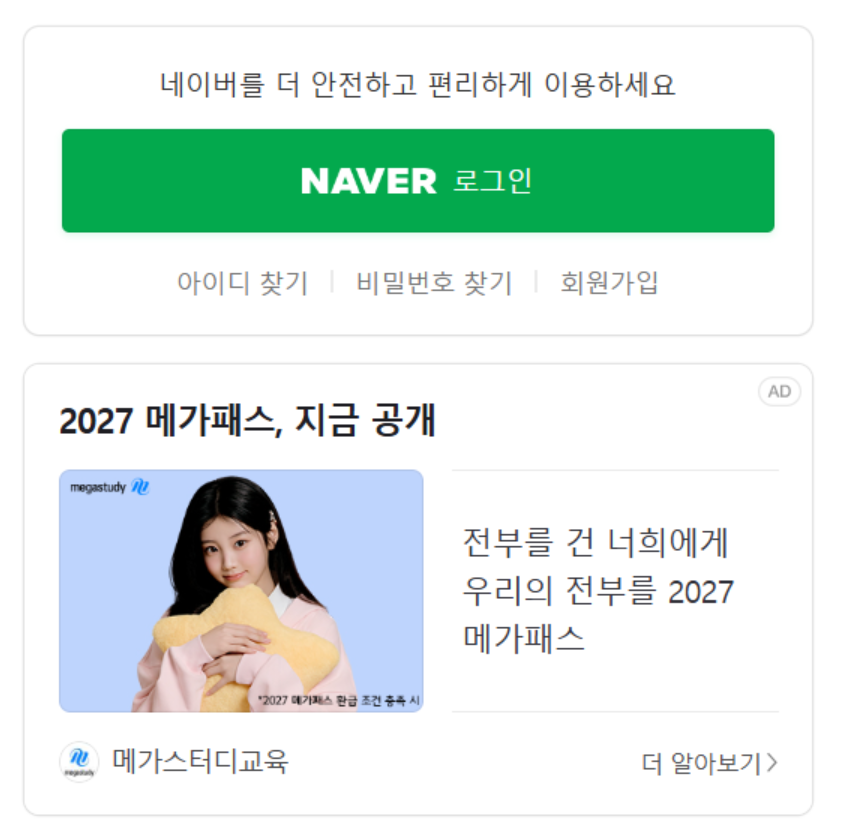The width and height of the screenshot is (859, 834).
Task: Click fine print 환급 조건 충족 시 in image
Action: 377,700
